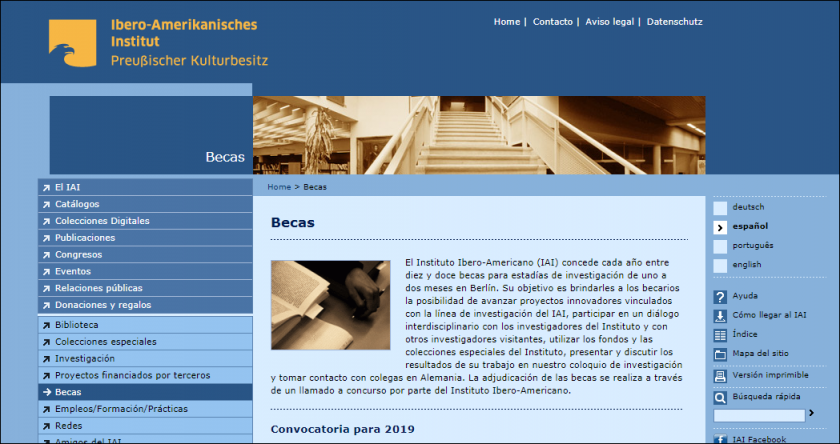Open the Ayuda help link
The image size is (840, 444).
745,296
